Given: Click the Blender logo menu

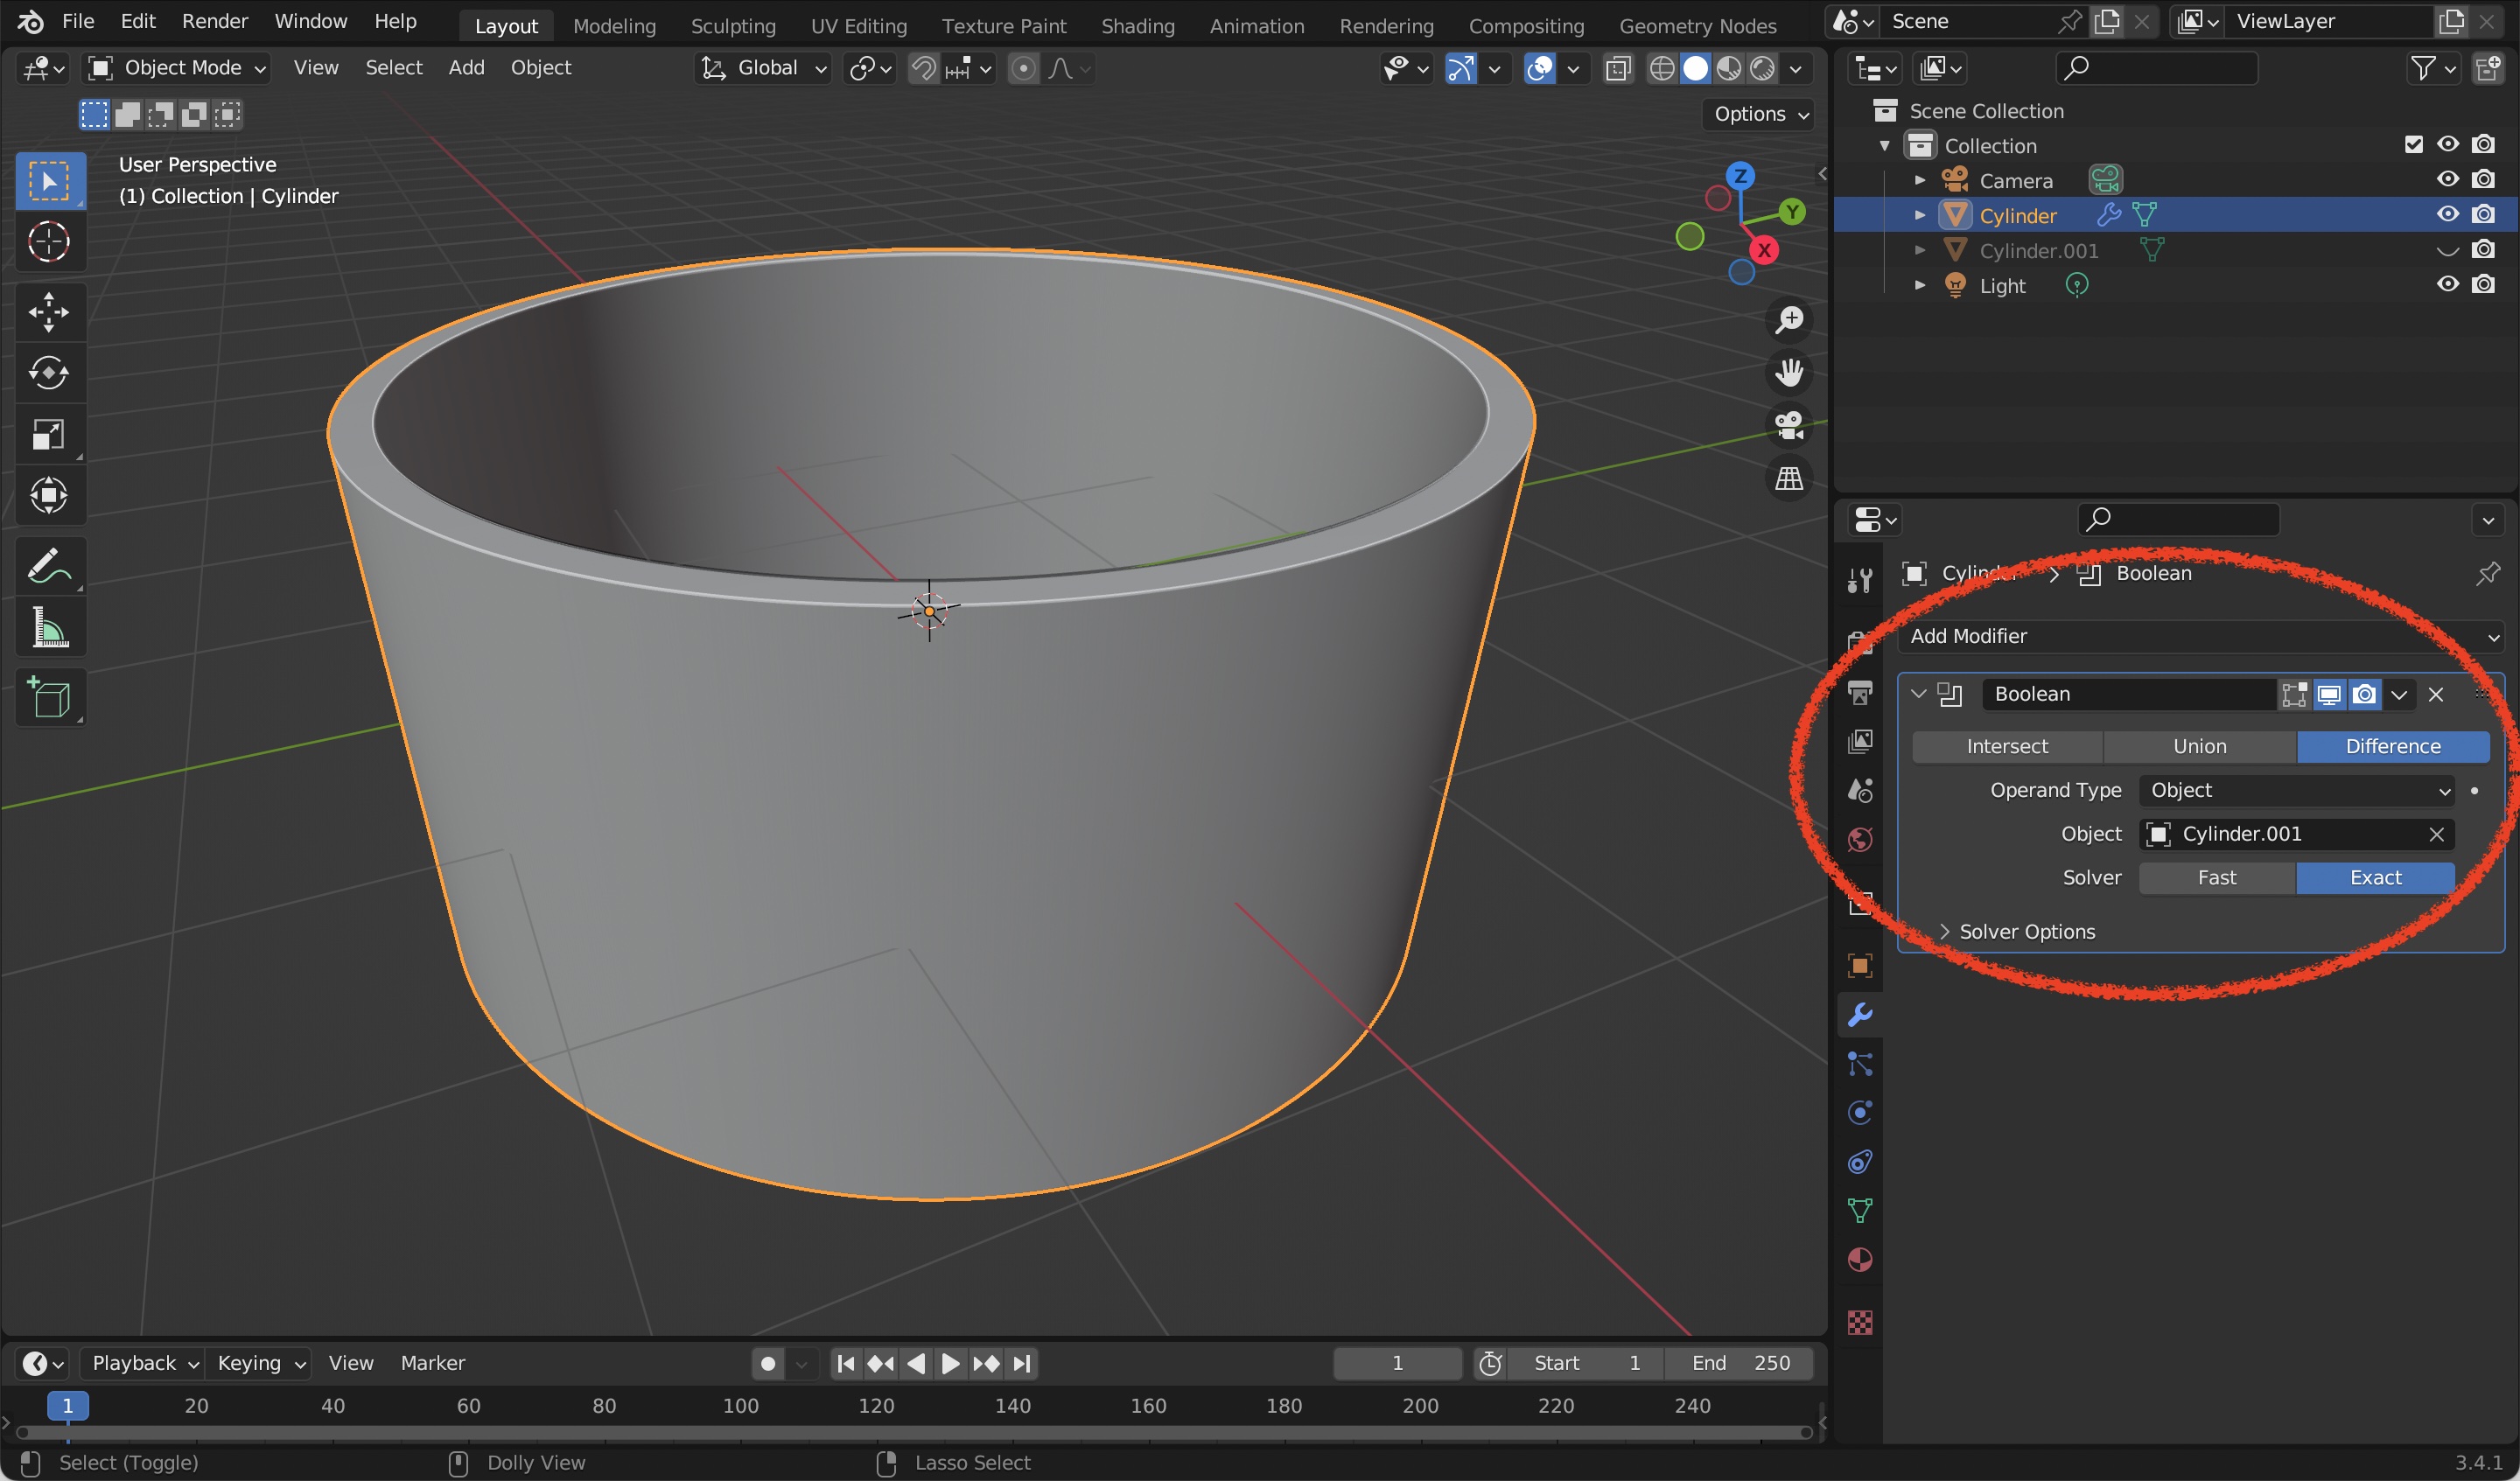Looking at the screenshot, I should point(30,21).
